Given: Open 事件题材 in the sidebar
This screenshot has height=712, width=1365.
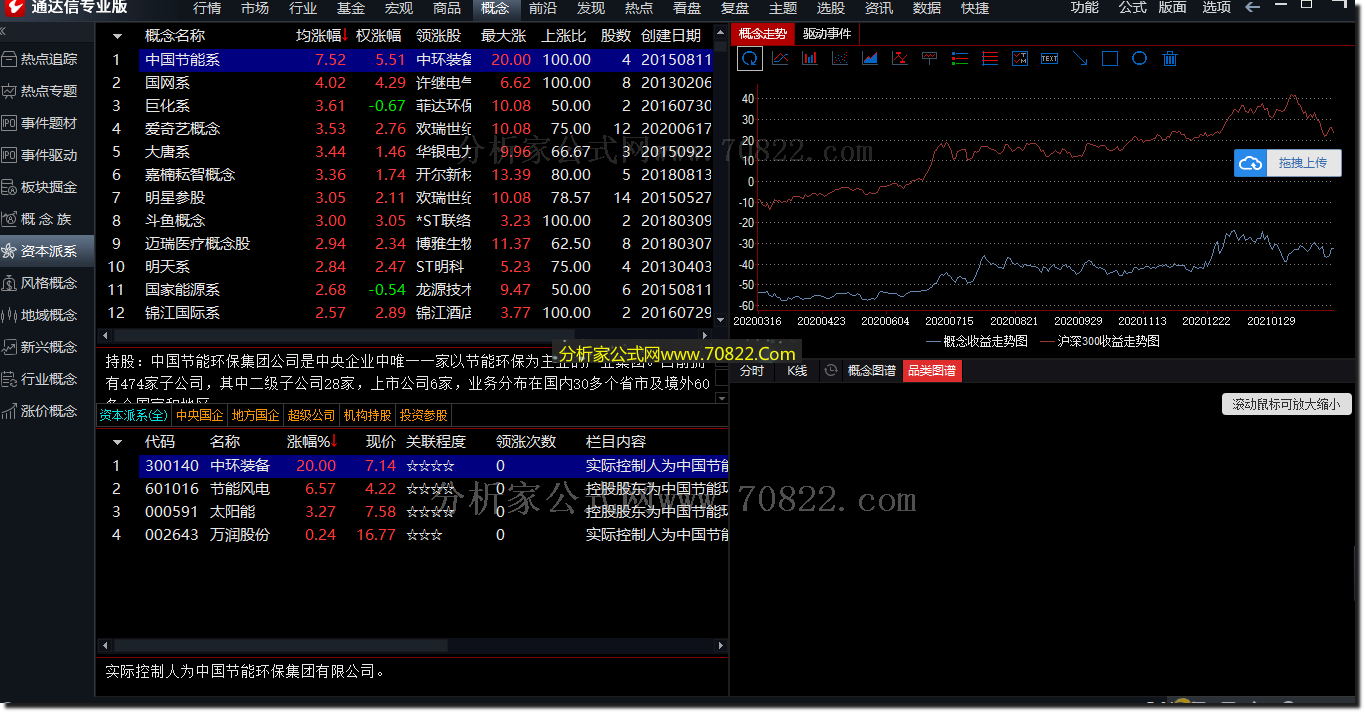Looking at the screenshot, I should (x=48, y=123).
